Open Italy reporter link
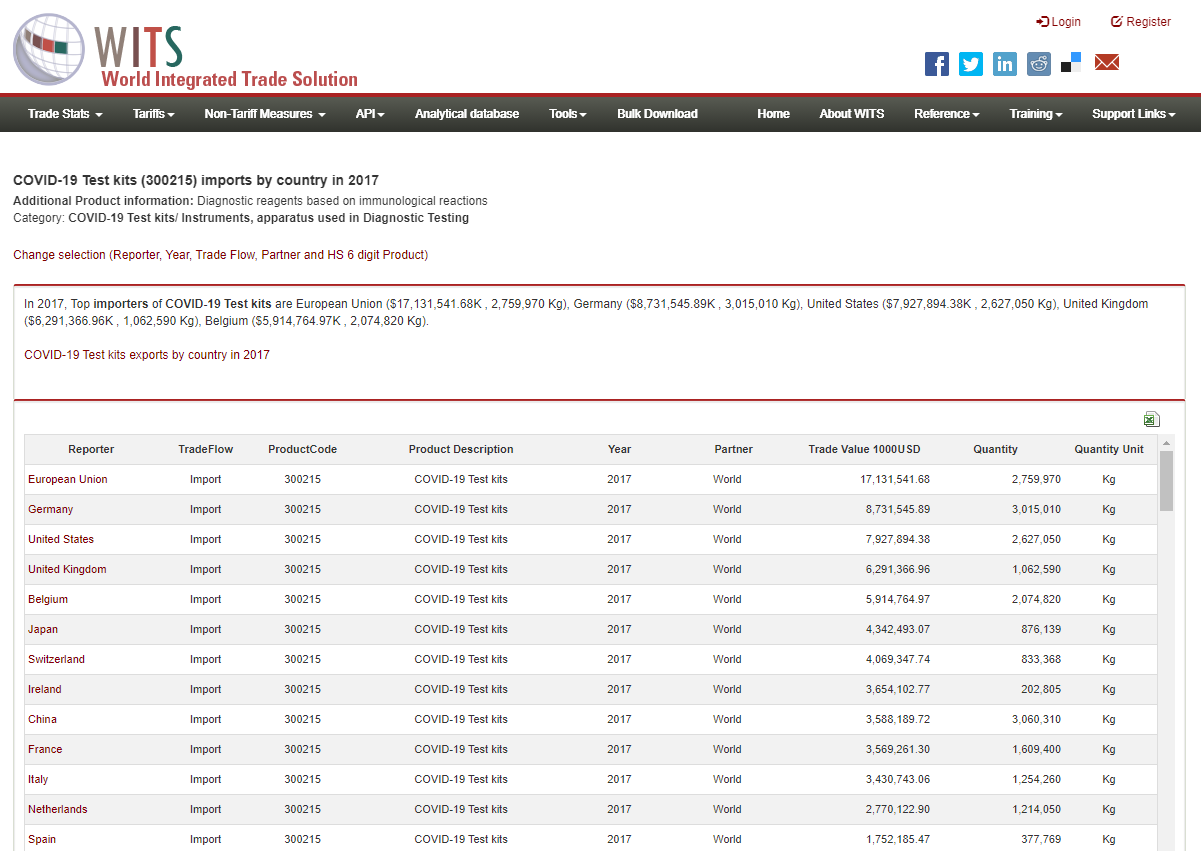Image resolution: width=1201 pixels, height=851 pixels. [x=38, y=779]
